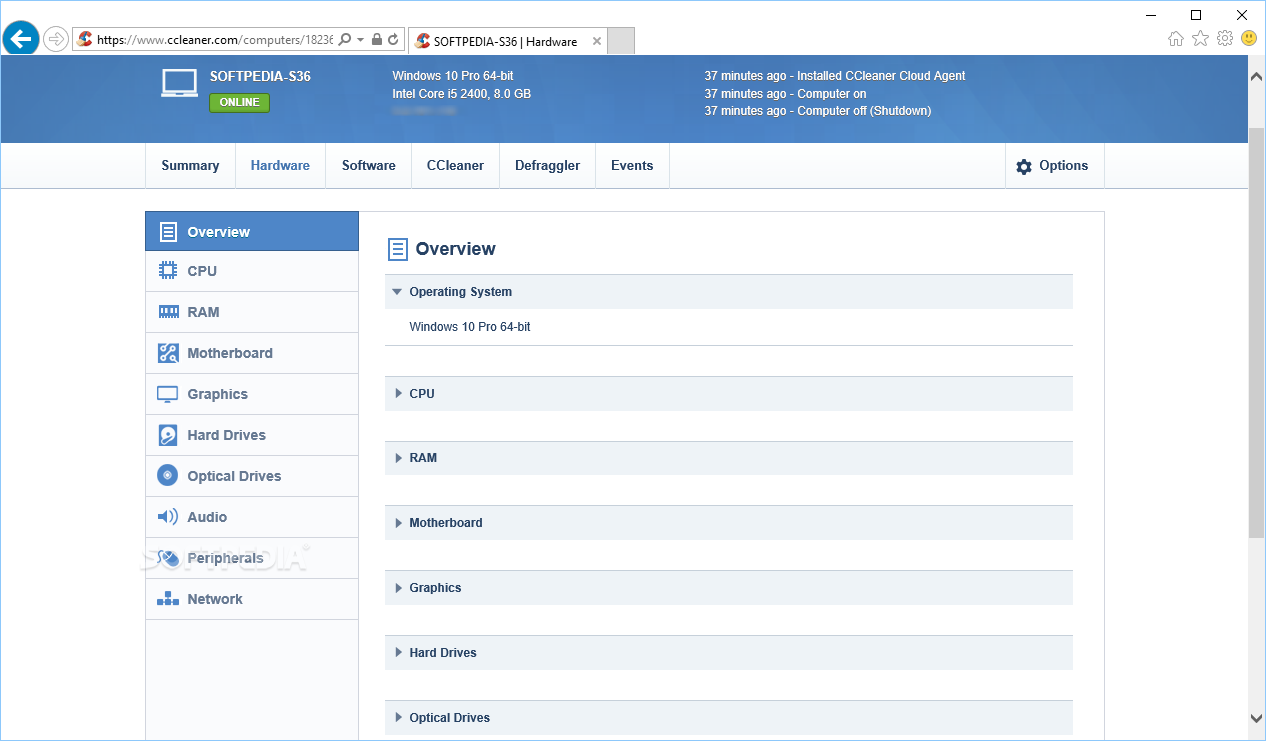Viewport: 1266px width, 741px height.
Task: Click 'Windows 10 Pro 64-bit' under Operating System
Action: [x=470, y=327]
